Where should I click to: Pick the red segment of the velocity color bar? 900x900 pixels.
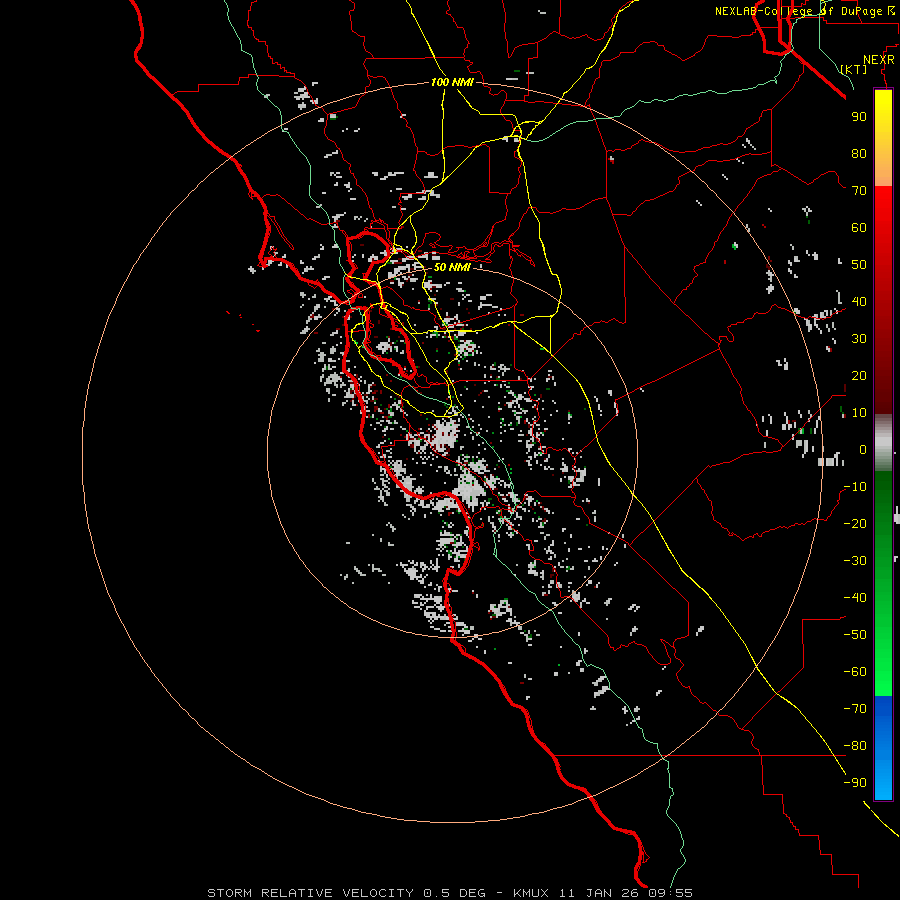coord(883,300)
